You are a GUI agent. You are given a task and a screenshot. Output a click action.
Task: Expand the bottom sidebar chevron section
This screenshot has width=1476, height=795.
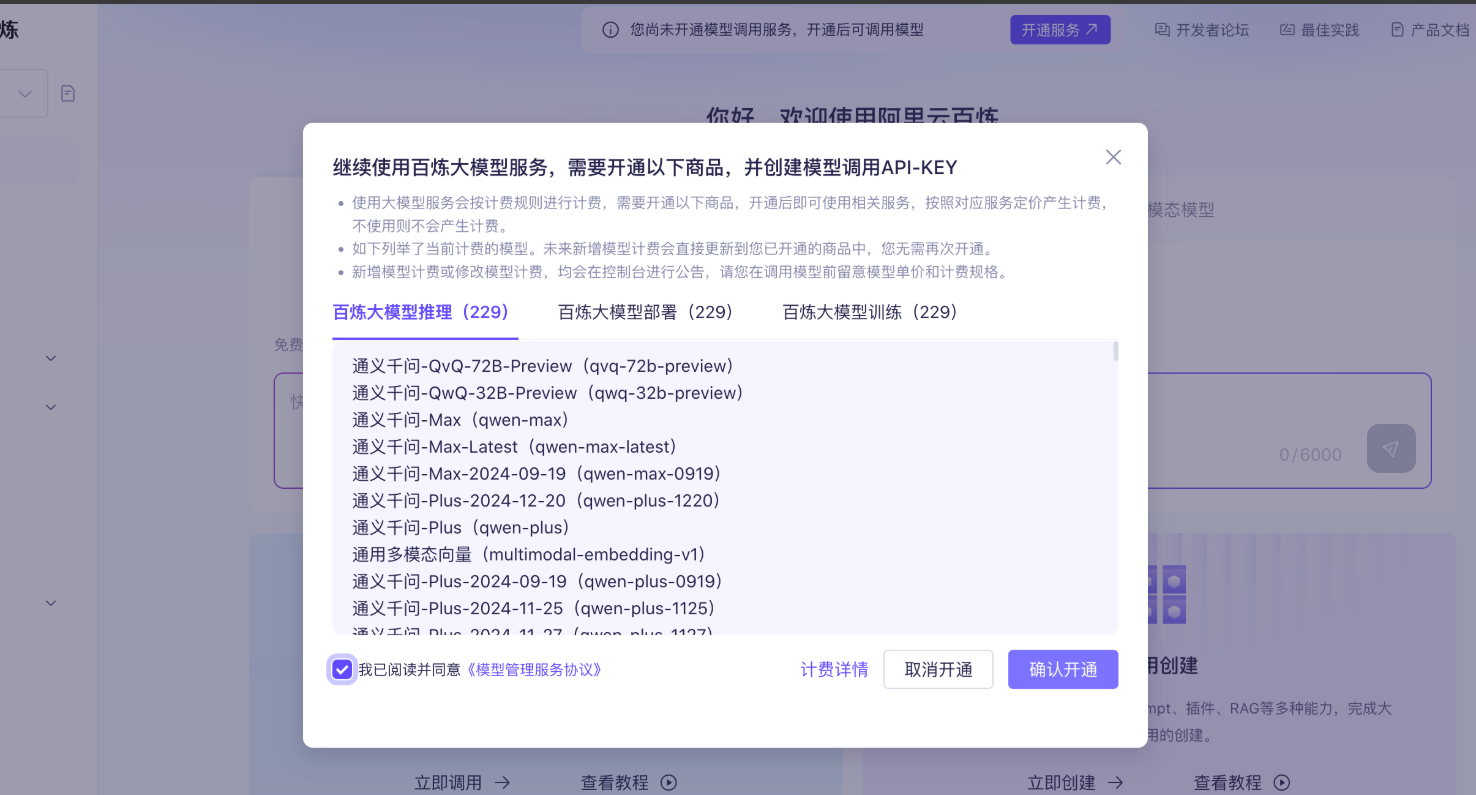51,603
